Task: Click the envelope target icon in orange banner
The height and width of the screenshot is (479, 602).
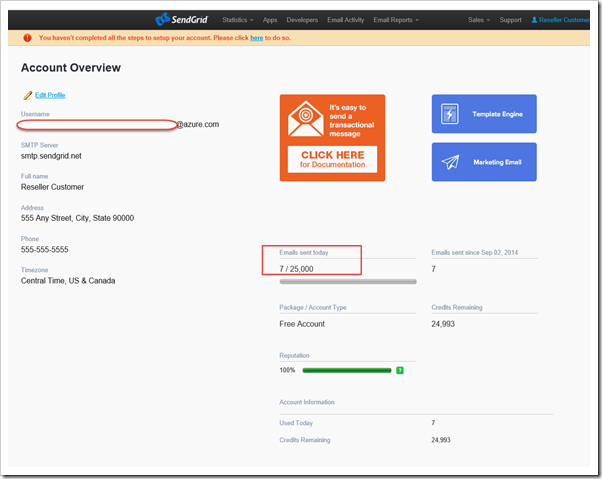Action: tap(306, 119)
